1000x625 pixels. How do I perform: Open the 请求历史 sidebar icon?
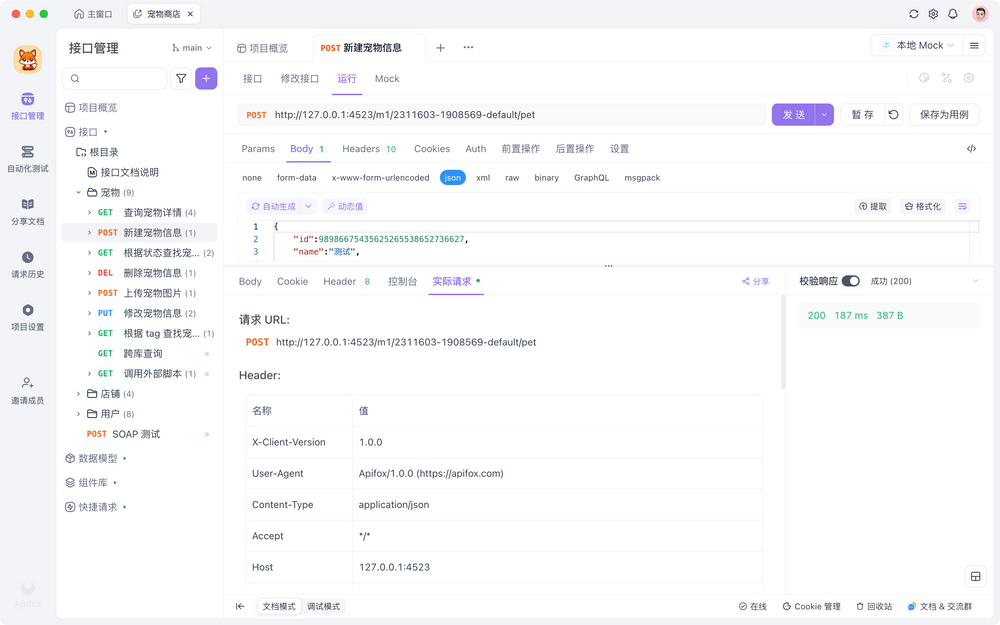[27, 262]
